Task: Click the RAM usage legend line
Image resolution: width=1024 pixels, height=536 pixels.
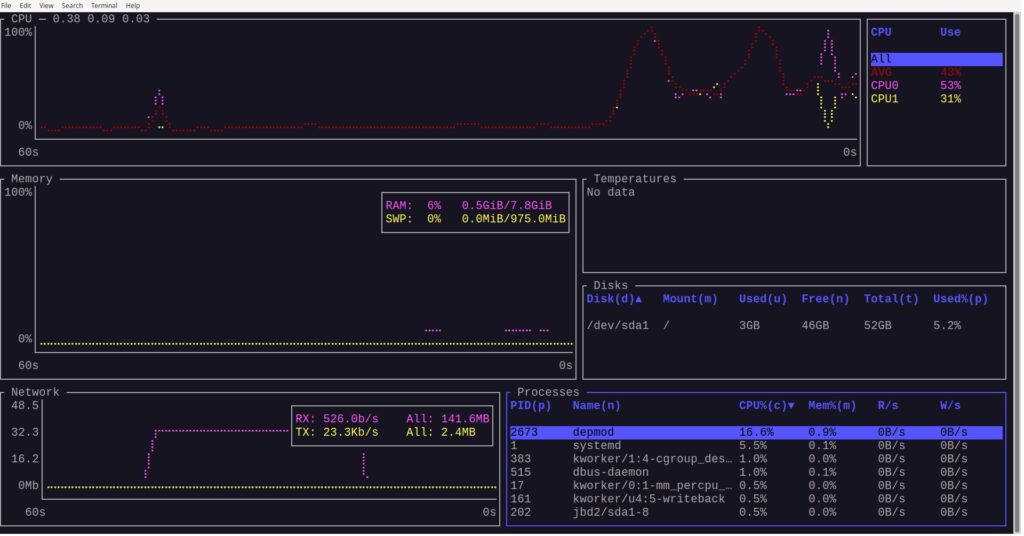Action: point(468,206)
